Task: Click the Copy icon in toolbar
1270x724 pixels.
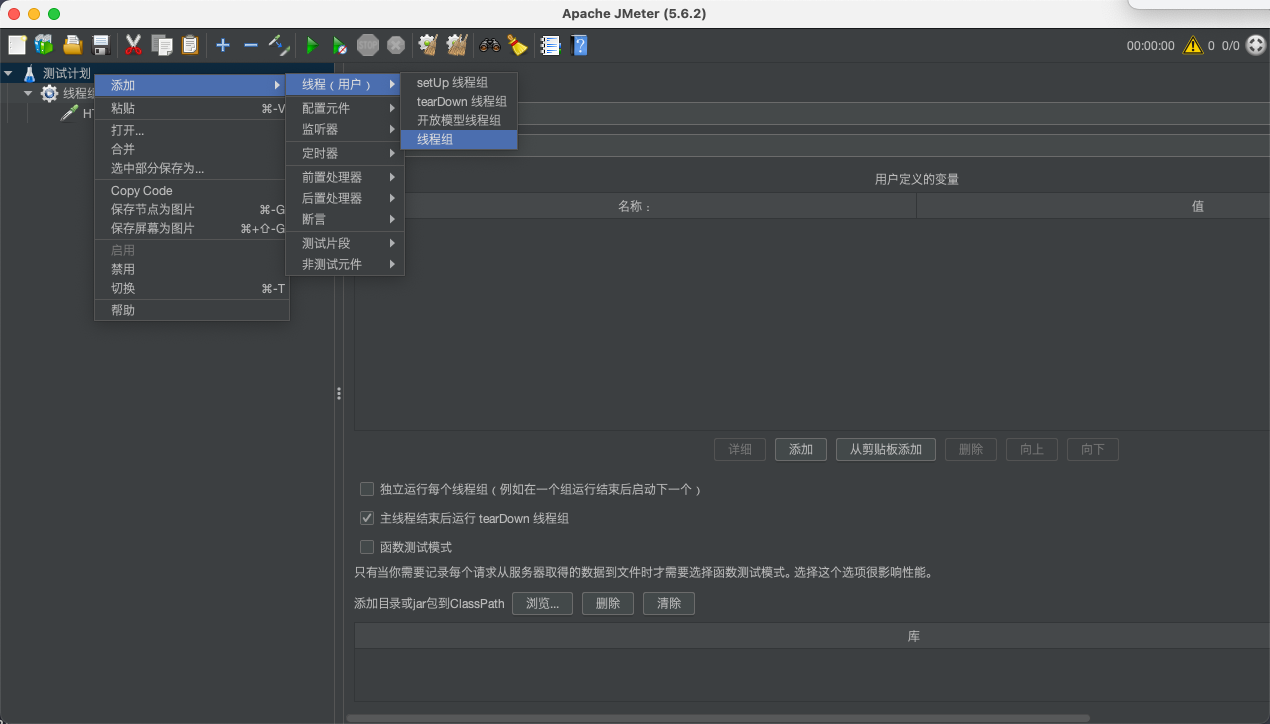Action: [x=162, y=45]
